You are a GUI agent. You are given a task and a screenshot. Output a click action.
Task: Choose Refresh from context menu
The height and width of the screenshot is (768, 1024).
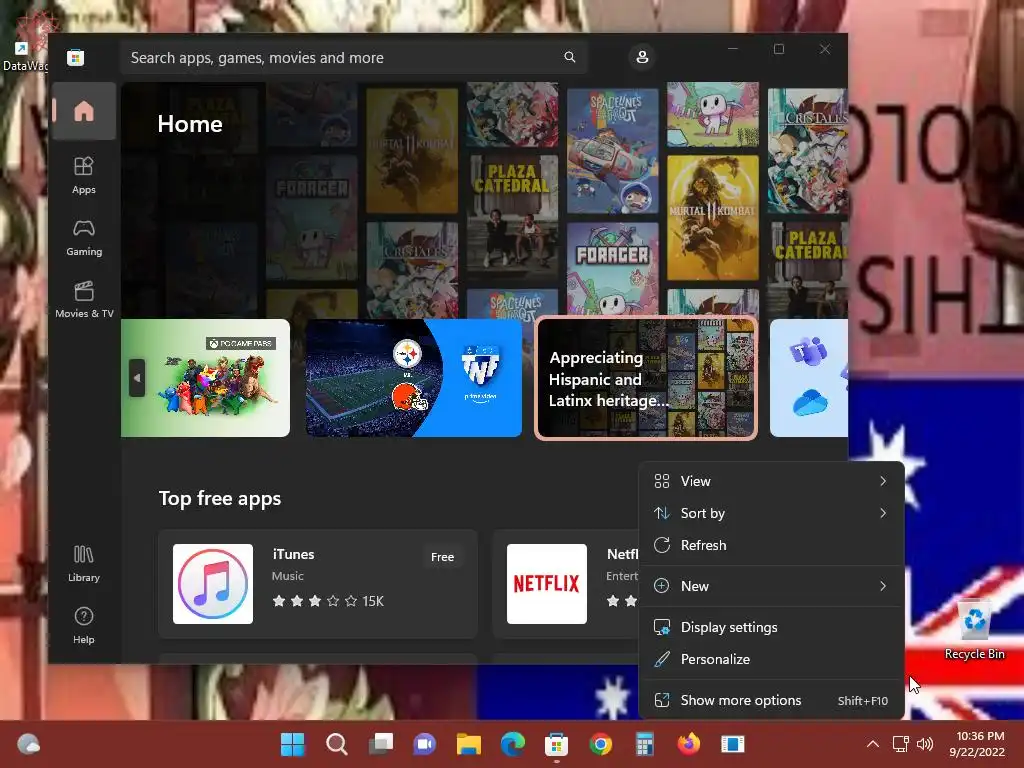[771, 545]
